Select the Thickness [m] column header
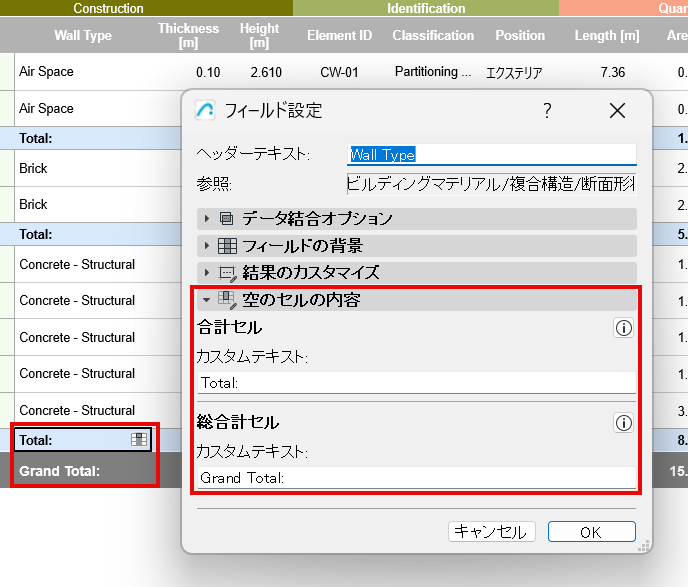 pos(188,35)
